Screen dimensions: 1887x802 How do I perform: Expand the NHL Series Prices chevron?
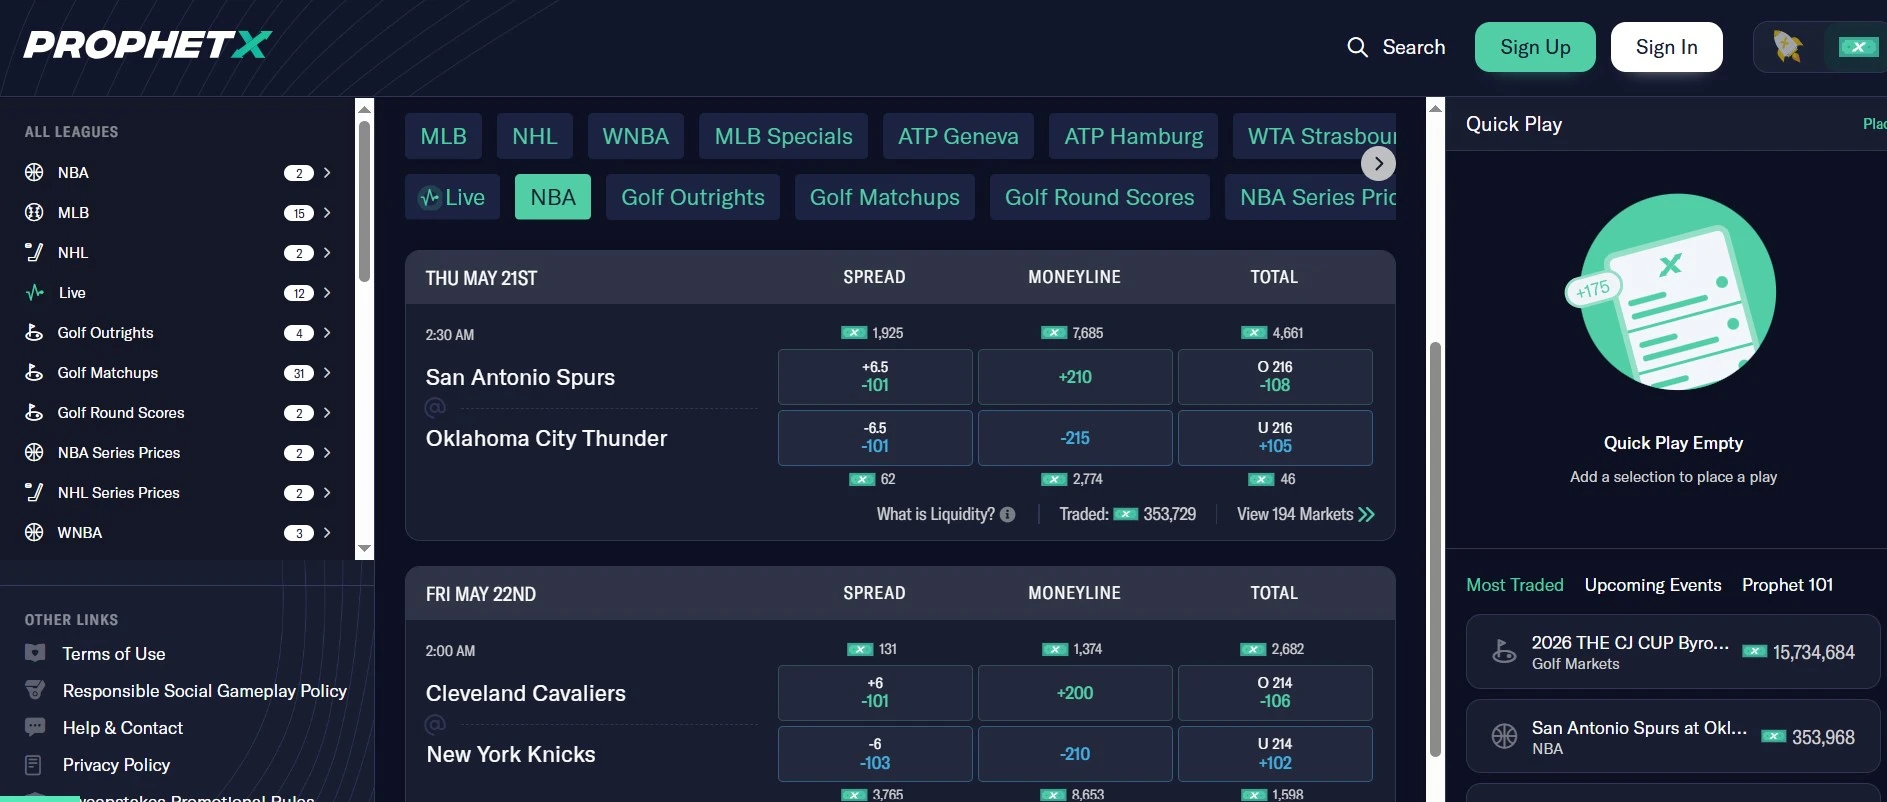327,492
